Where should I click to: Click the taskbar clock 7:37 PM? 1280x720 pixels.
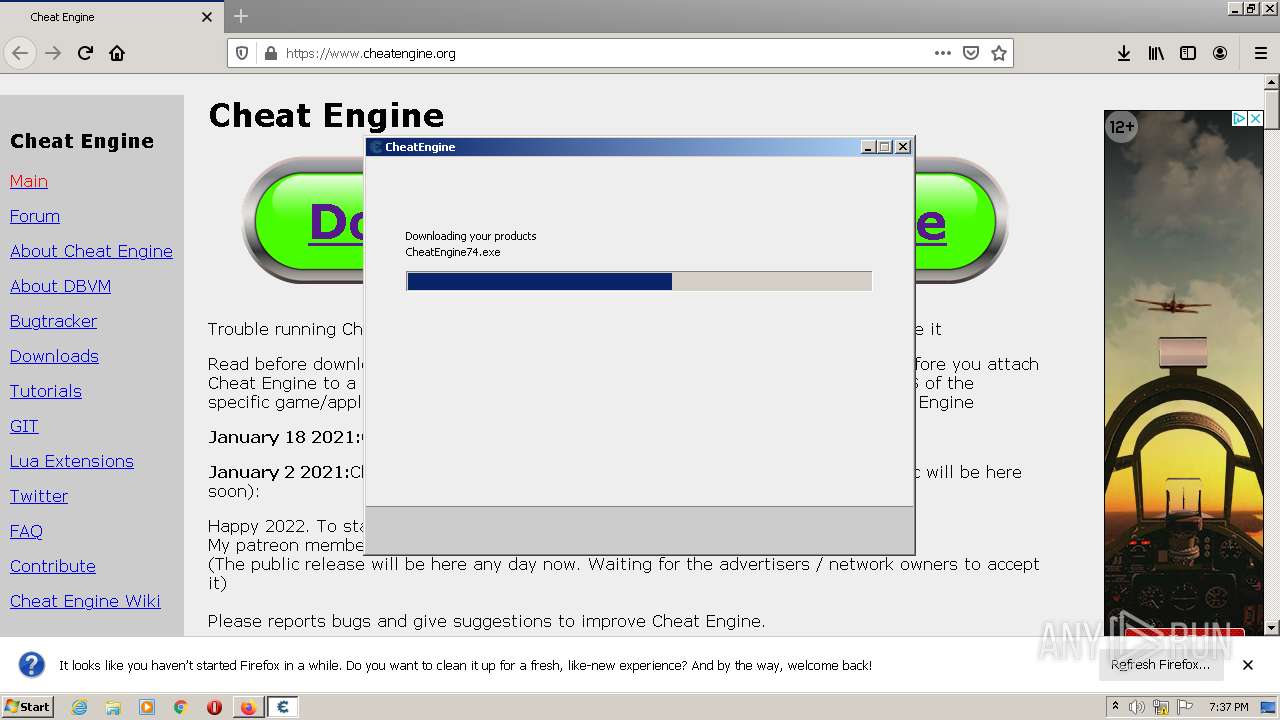coord(1229,707)
